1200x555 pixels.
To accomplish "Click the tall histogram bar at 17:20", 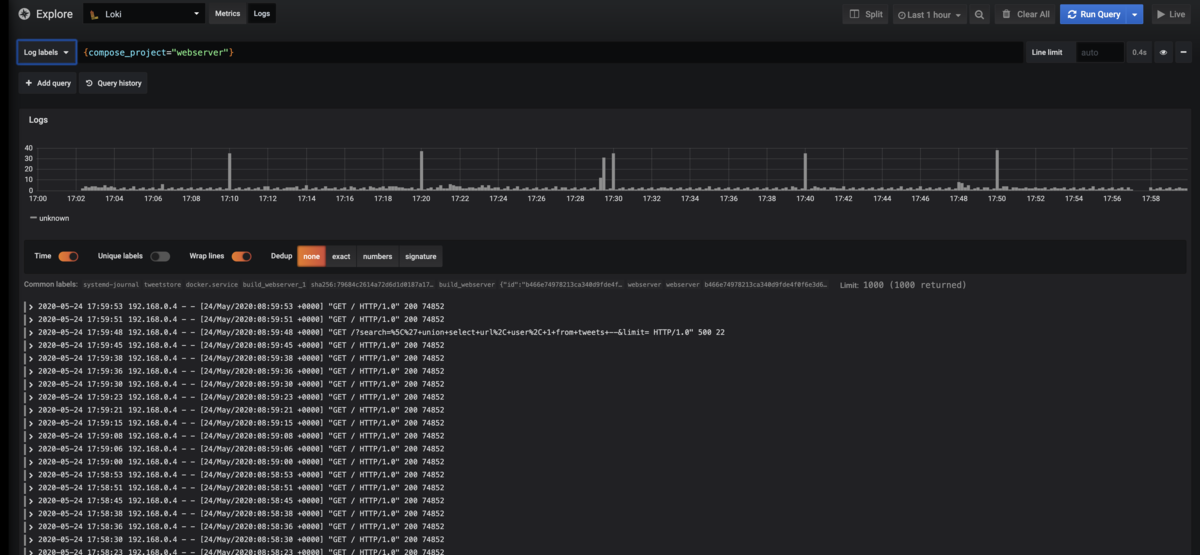I will (x=421, y=170).
